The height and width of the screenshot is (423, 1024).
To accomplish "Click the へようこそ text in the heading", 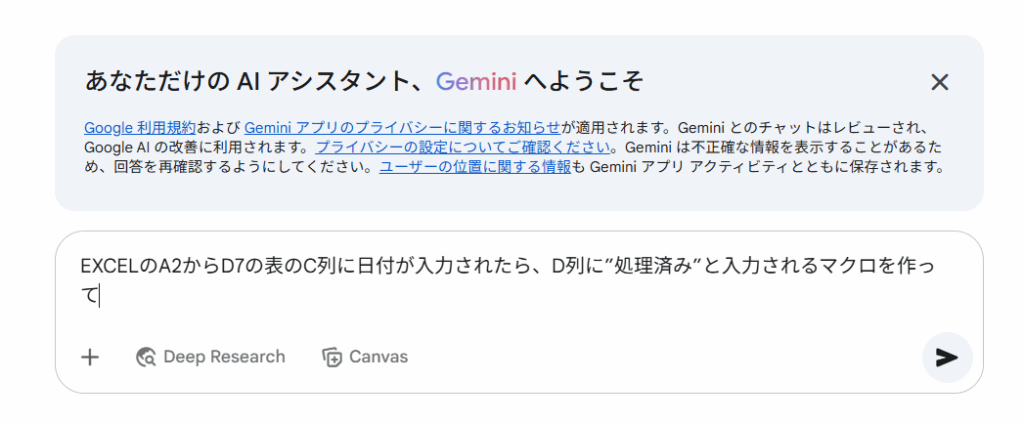I will (x=584, y=82).
